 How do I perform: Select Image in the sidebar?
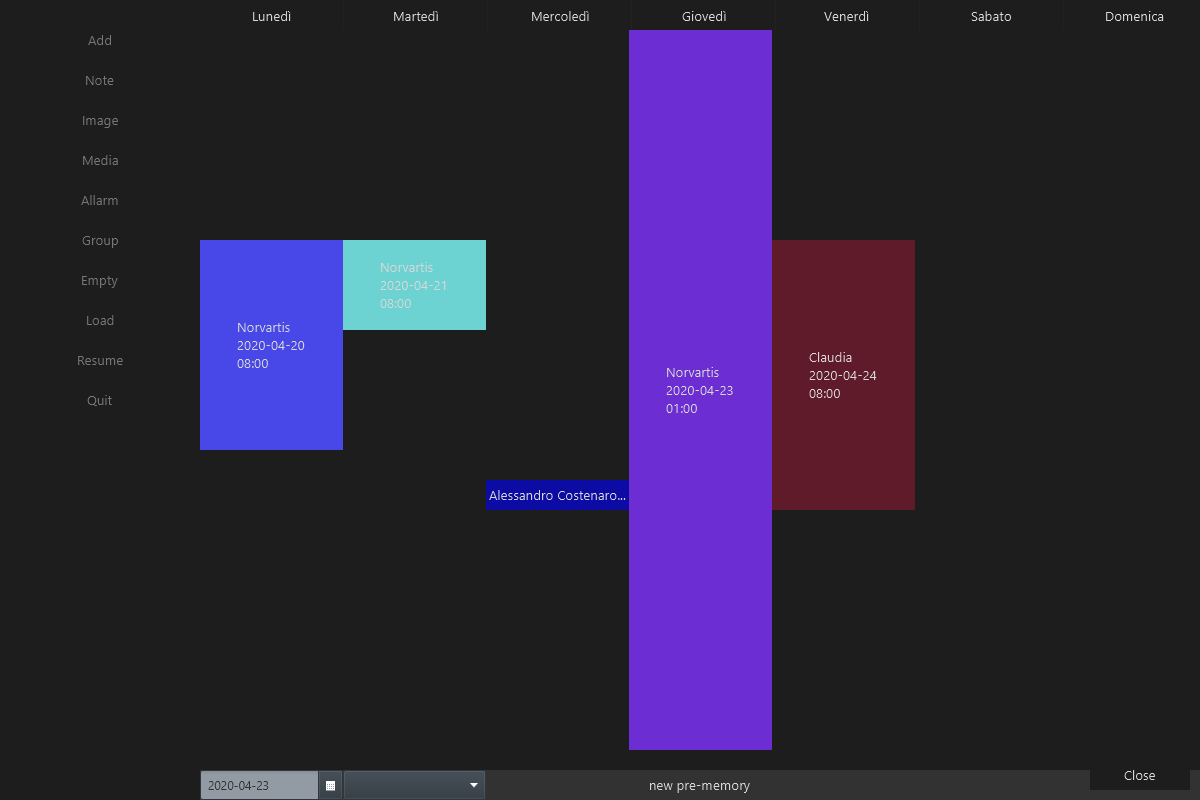point(100,121)
